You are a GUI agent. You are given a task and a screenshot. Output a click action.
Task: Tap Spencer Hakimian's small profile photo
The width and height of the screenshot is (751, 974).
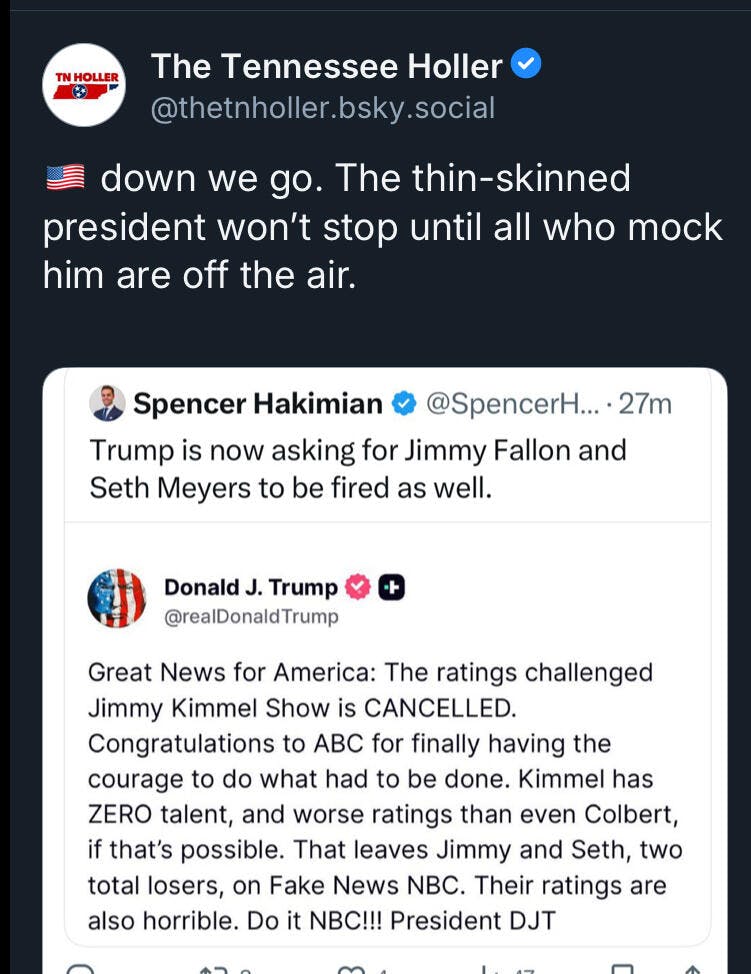[107, 404]
